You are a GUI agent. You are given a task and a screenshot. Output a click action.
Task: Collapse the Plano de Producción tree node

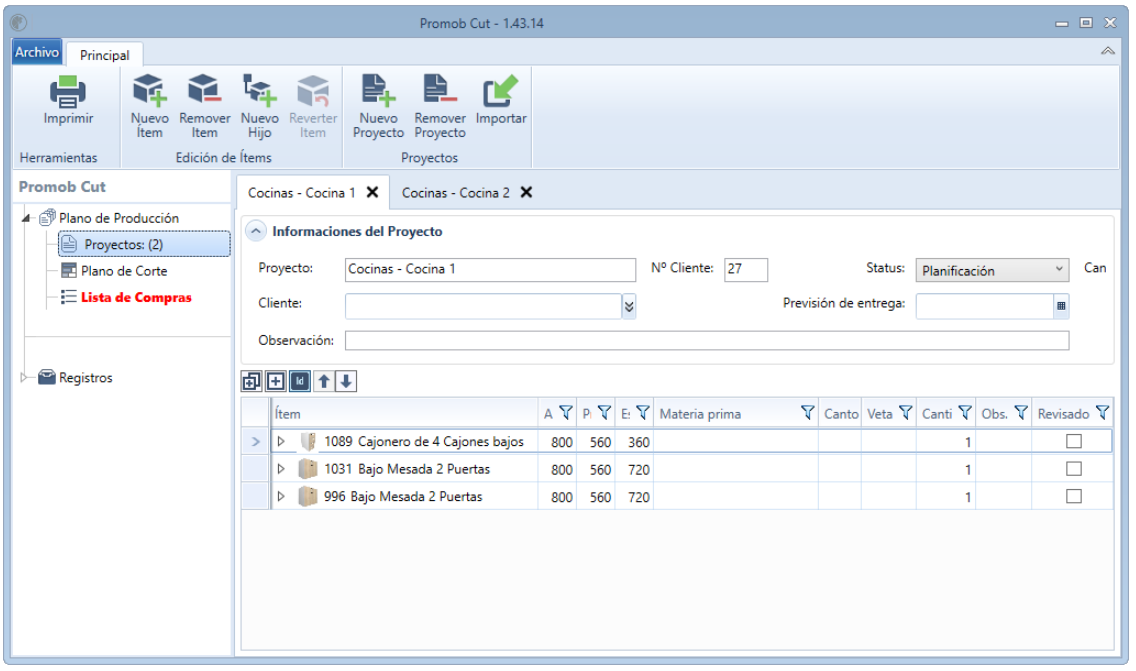(26, 218)
